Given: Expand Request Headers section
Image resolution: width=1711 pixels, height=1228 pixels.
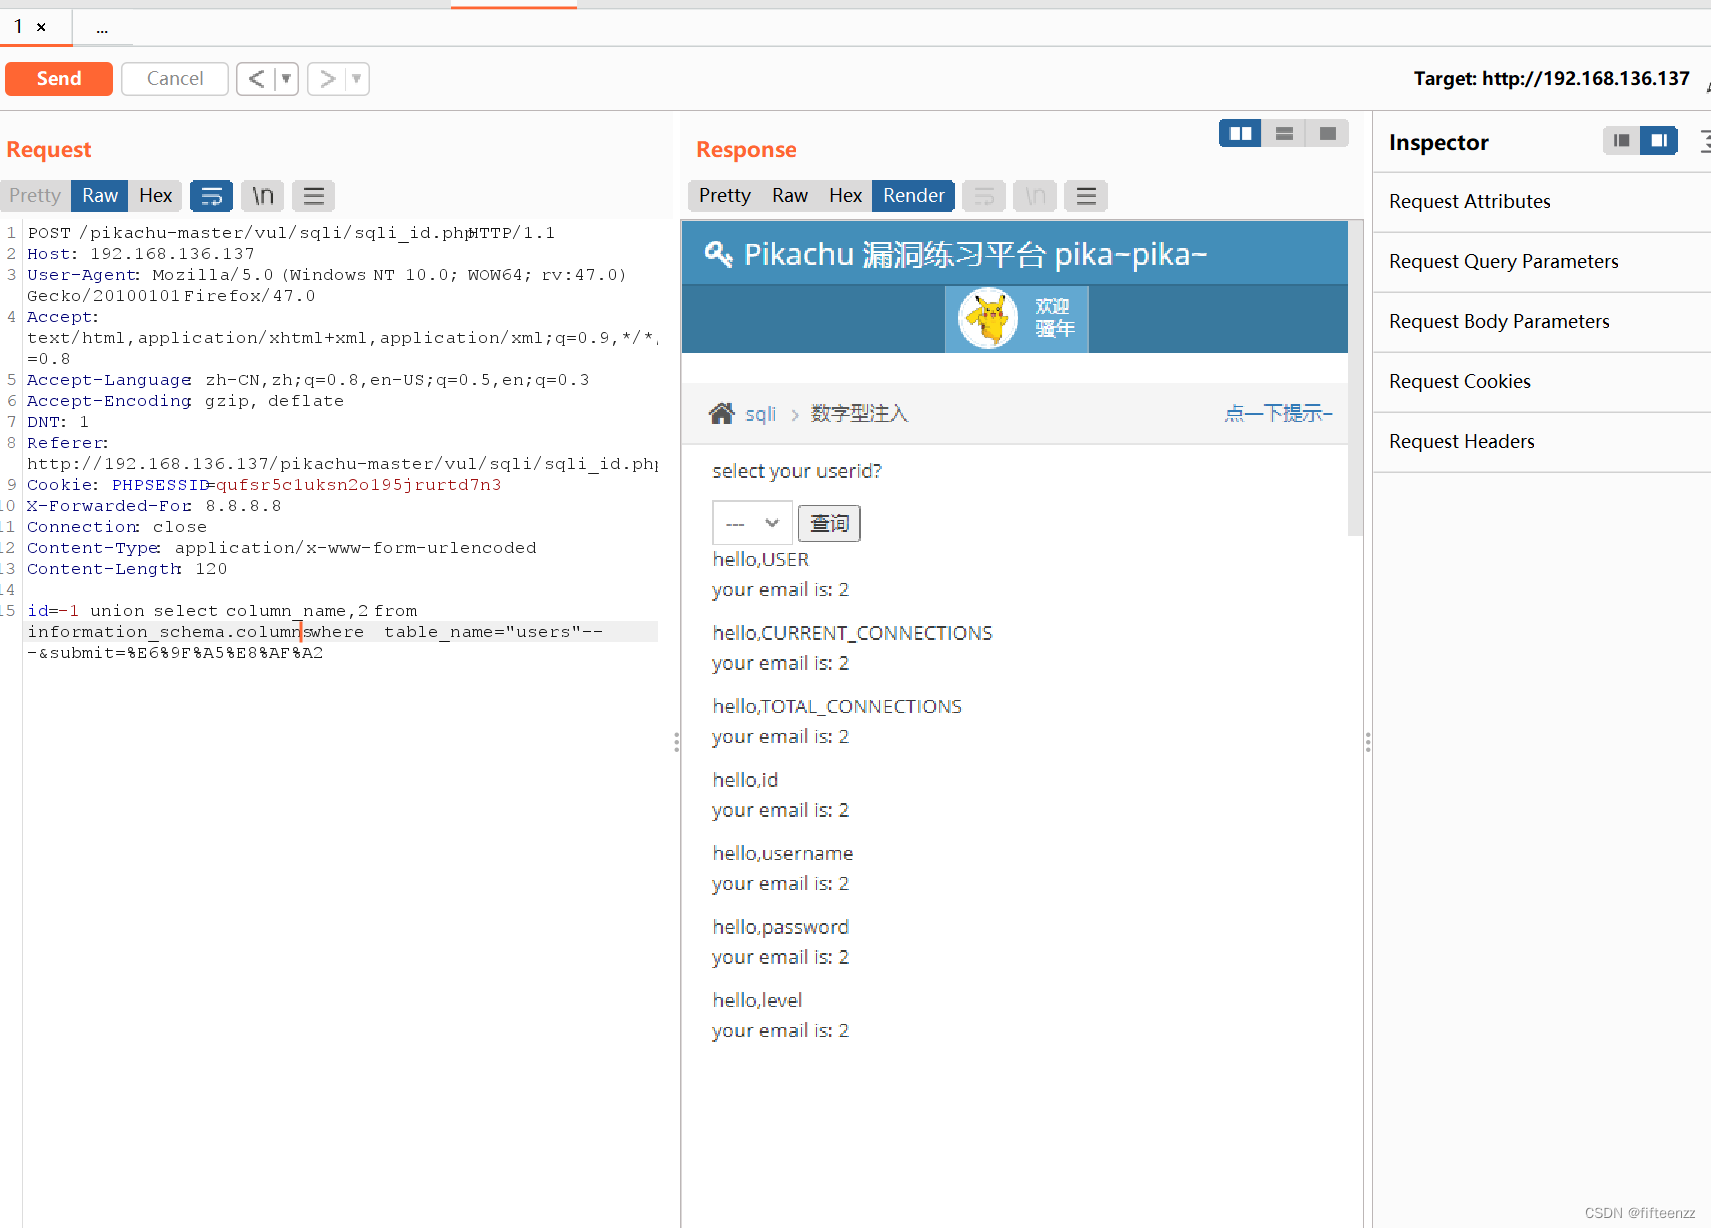Looking at the screenshot, I should [x=1541, y=441].
